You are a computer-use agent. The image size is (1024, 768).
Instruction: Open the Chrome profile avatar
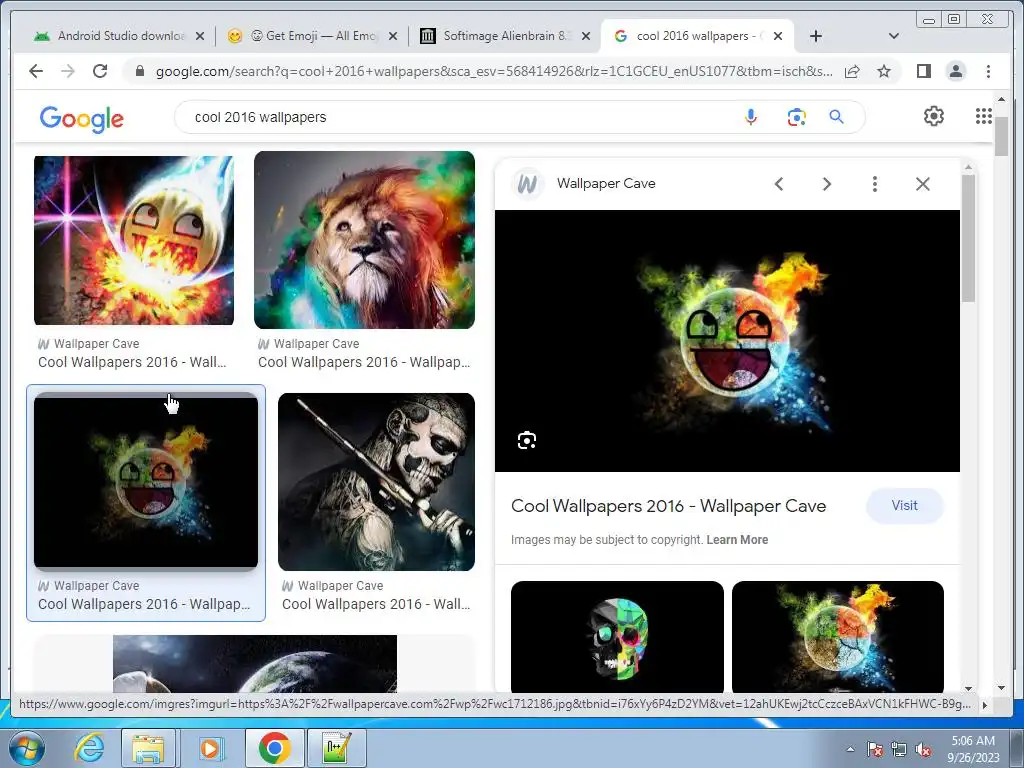(955, 71)
